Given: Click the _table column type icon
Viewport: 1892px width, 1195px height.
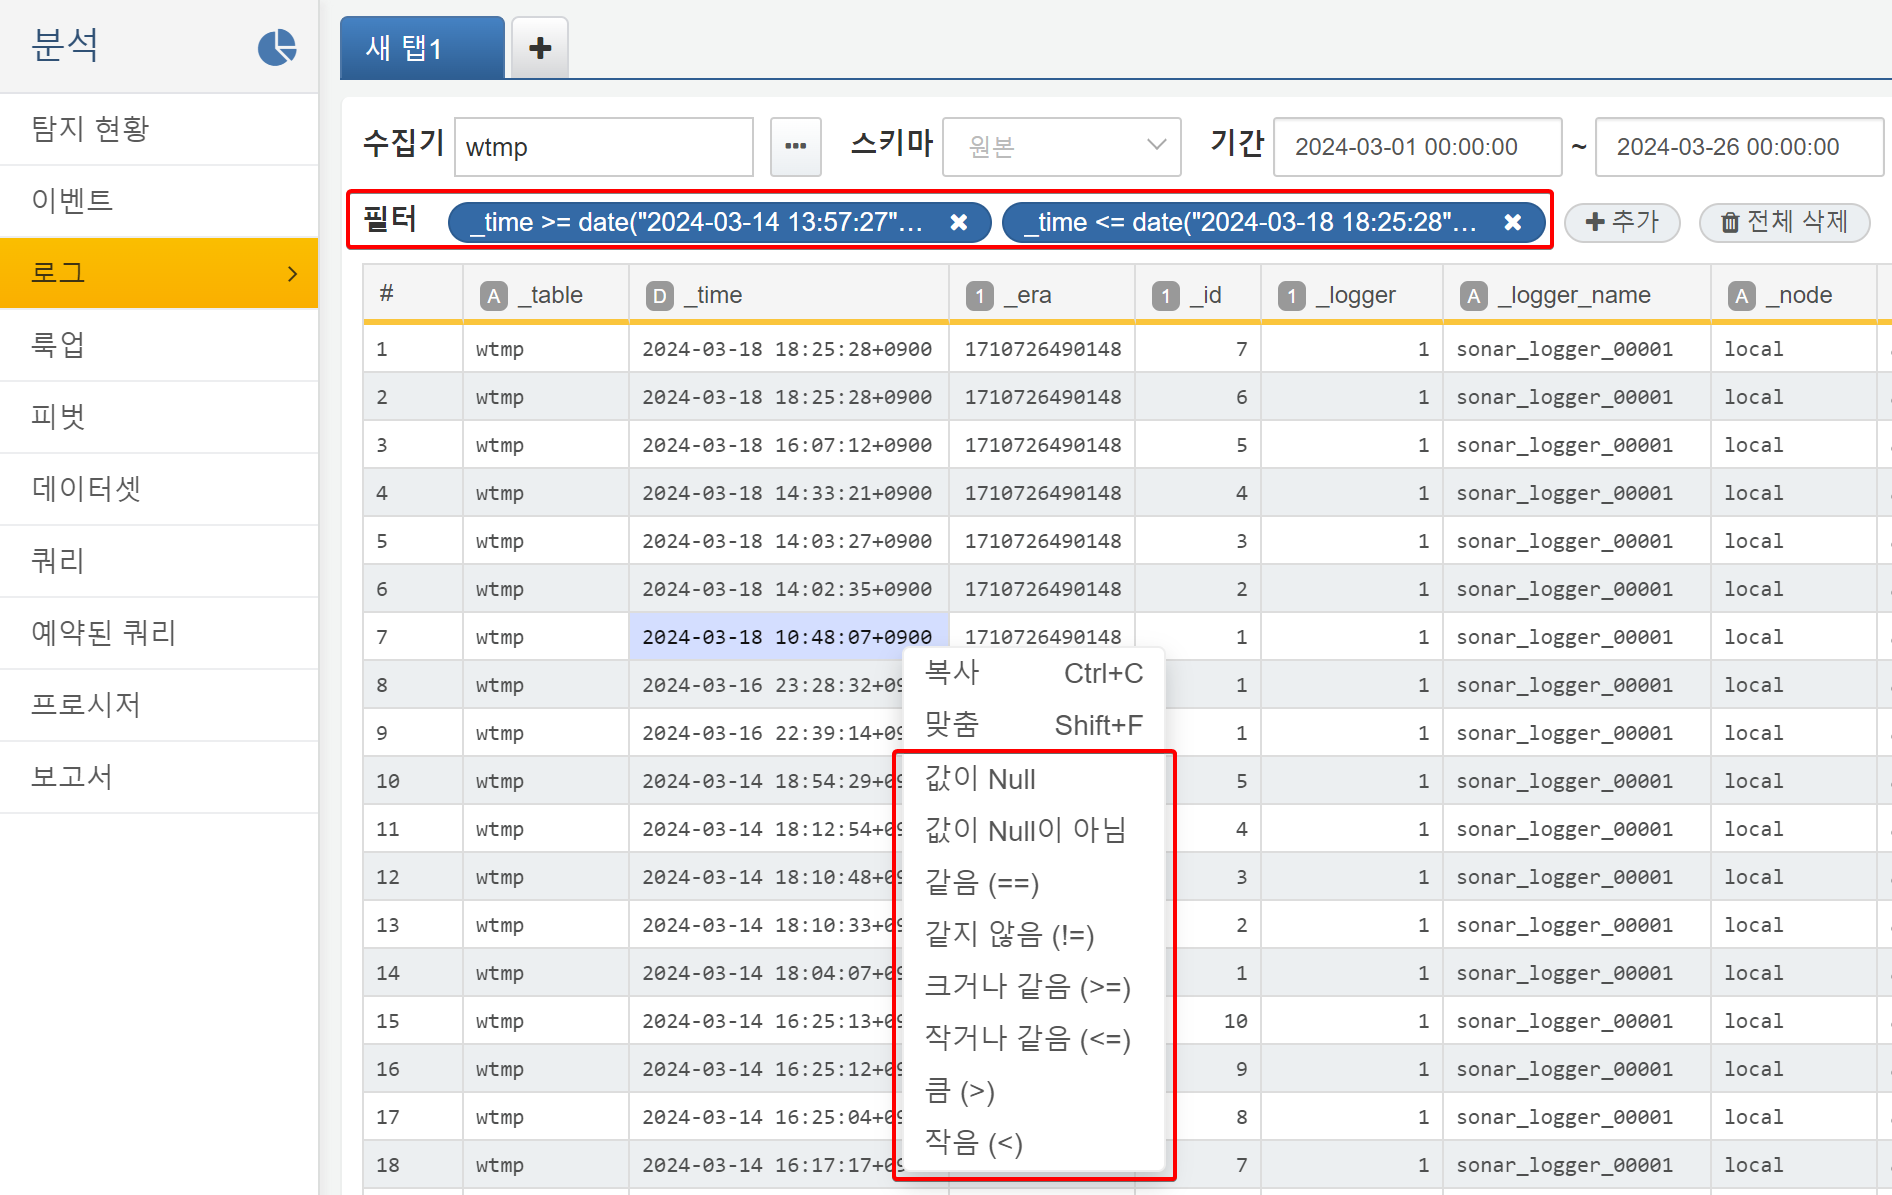Looking at the screenshot, I should pos(494,296).
